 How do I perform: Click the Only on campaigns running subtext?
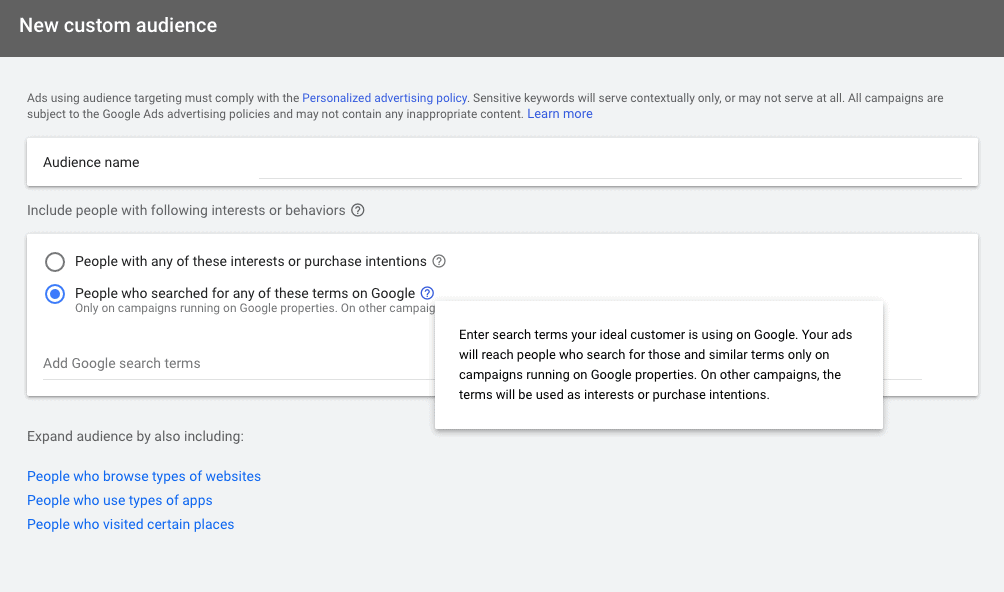pos(250,309)
